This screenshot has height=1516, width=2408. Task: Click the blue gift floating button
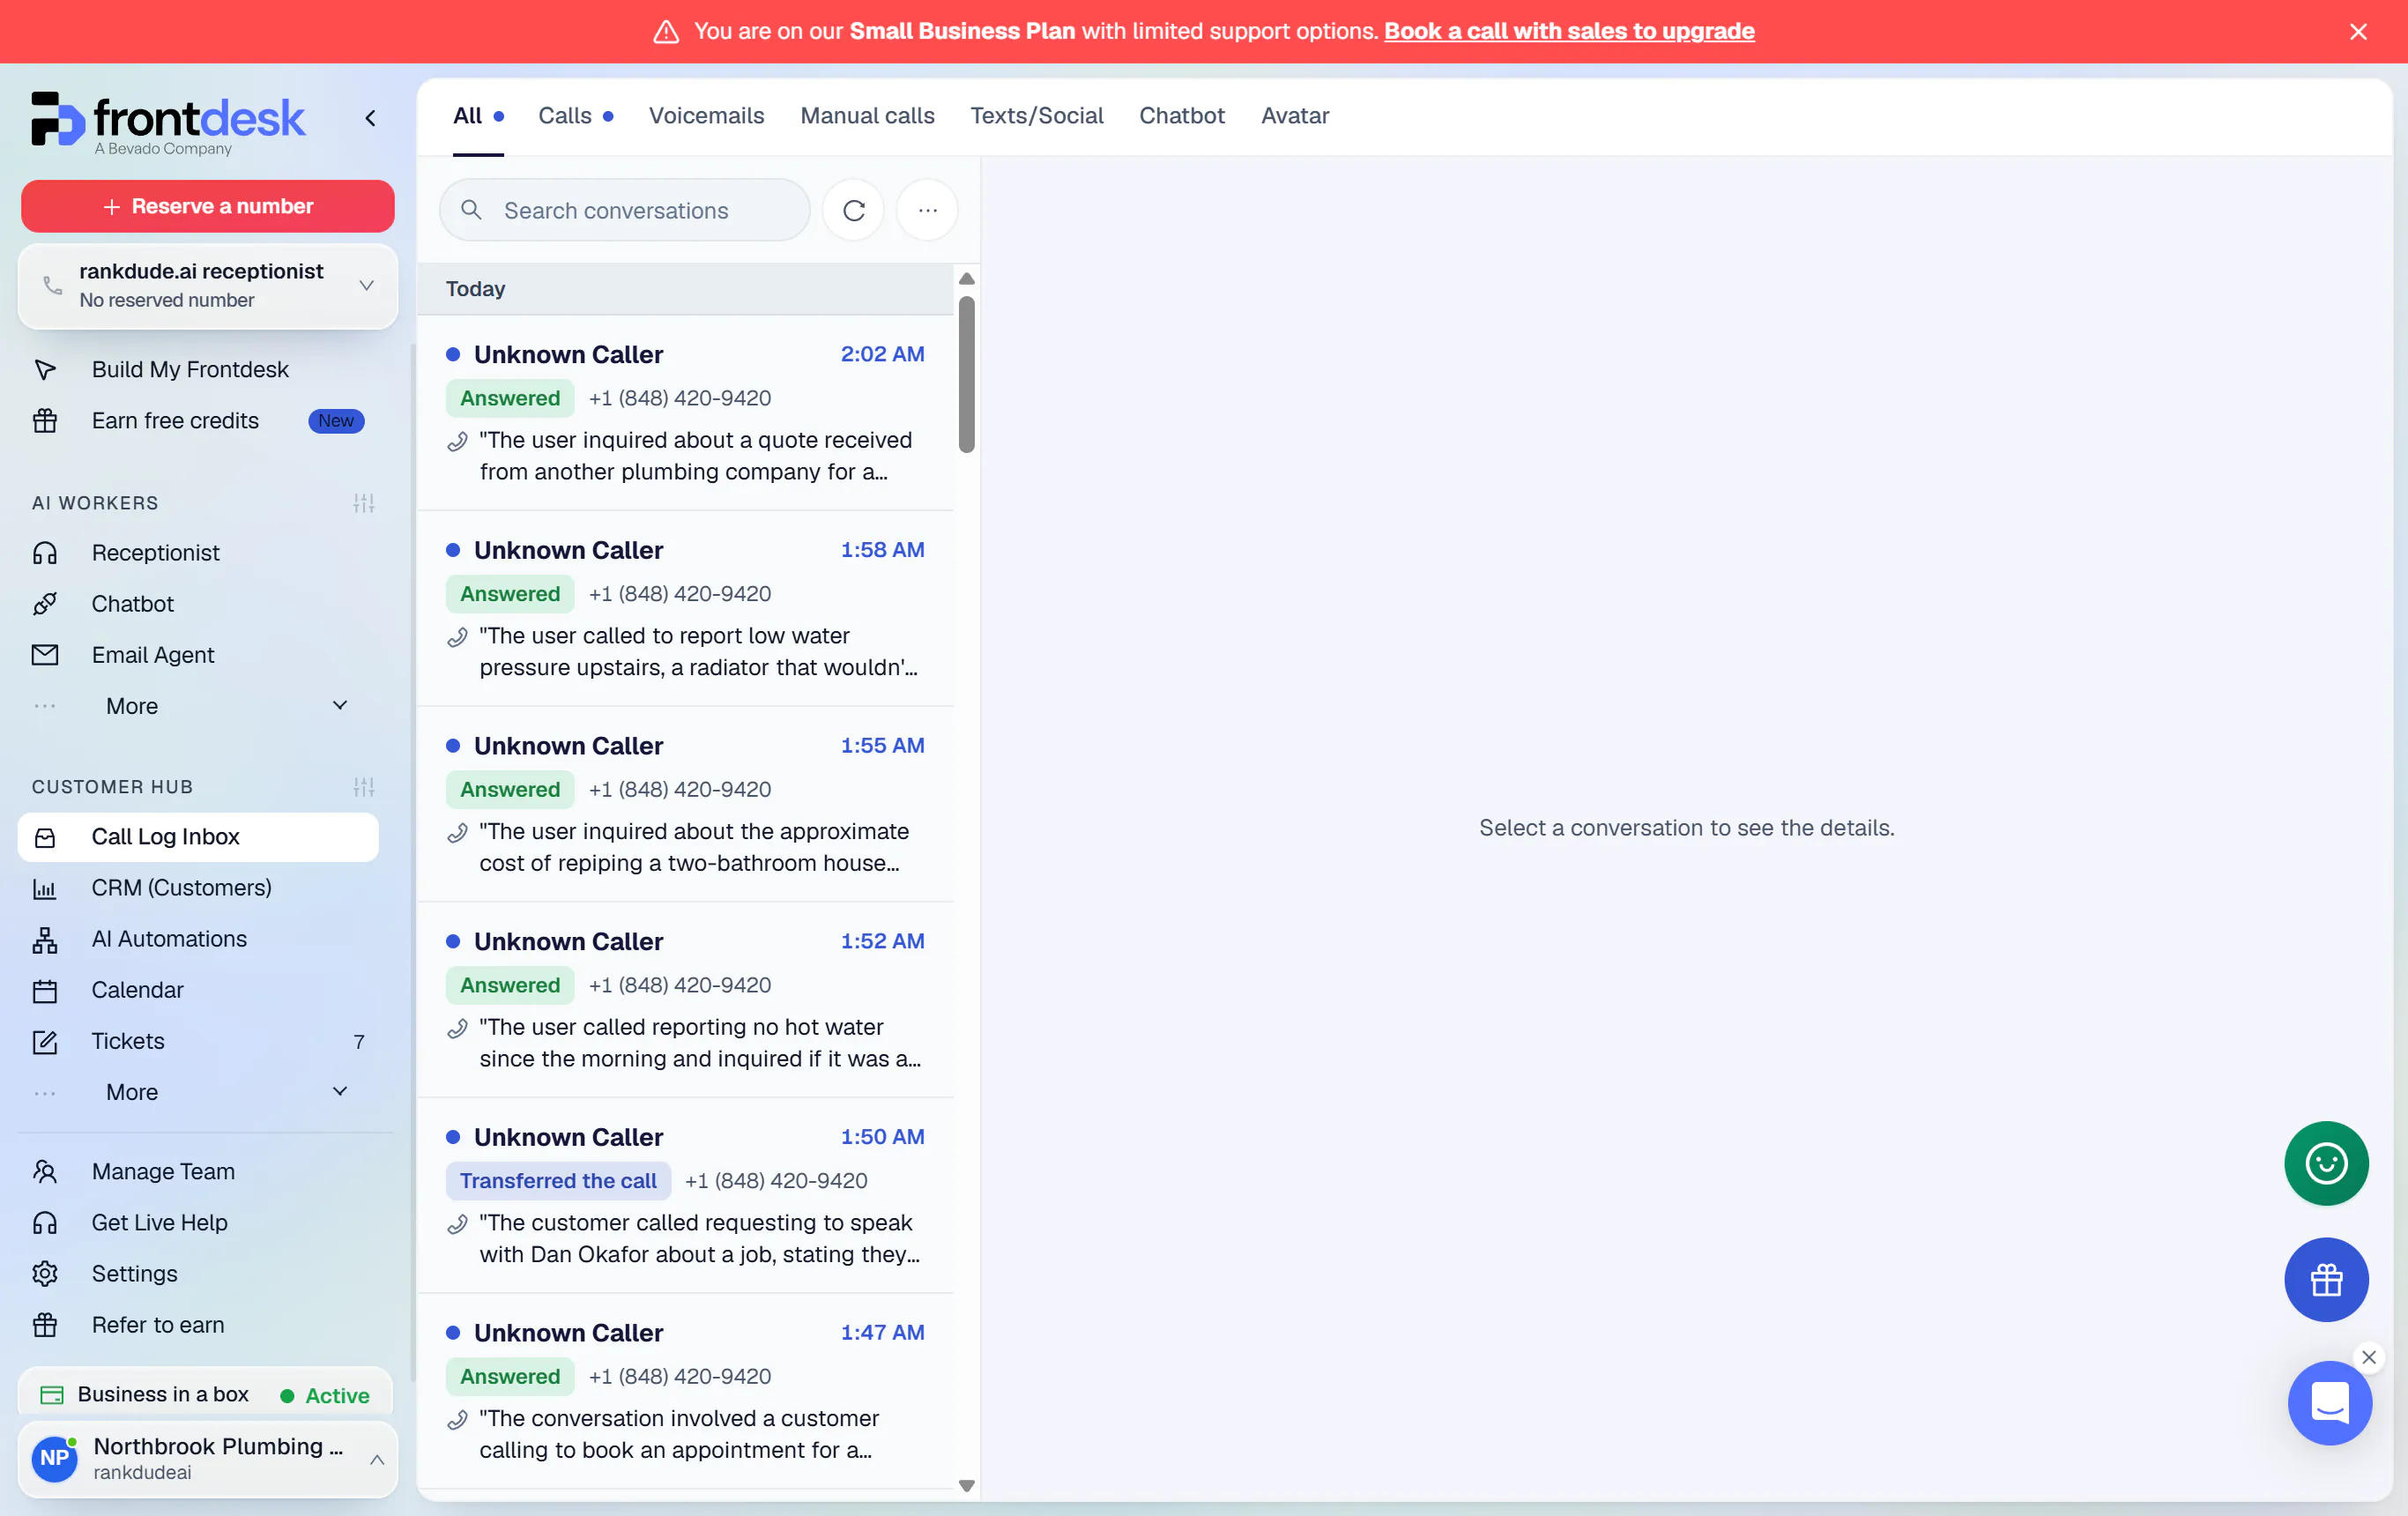2326,1280
